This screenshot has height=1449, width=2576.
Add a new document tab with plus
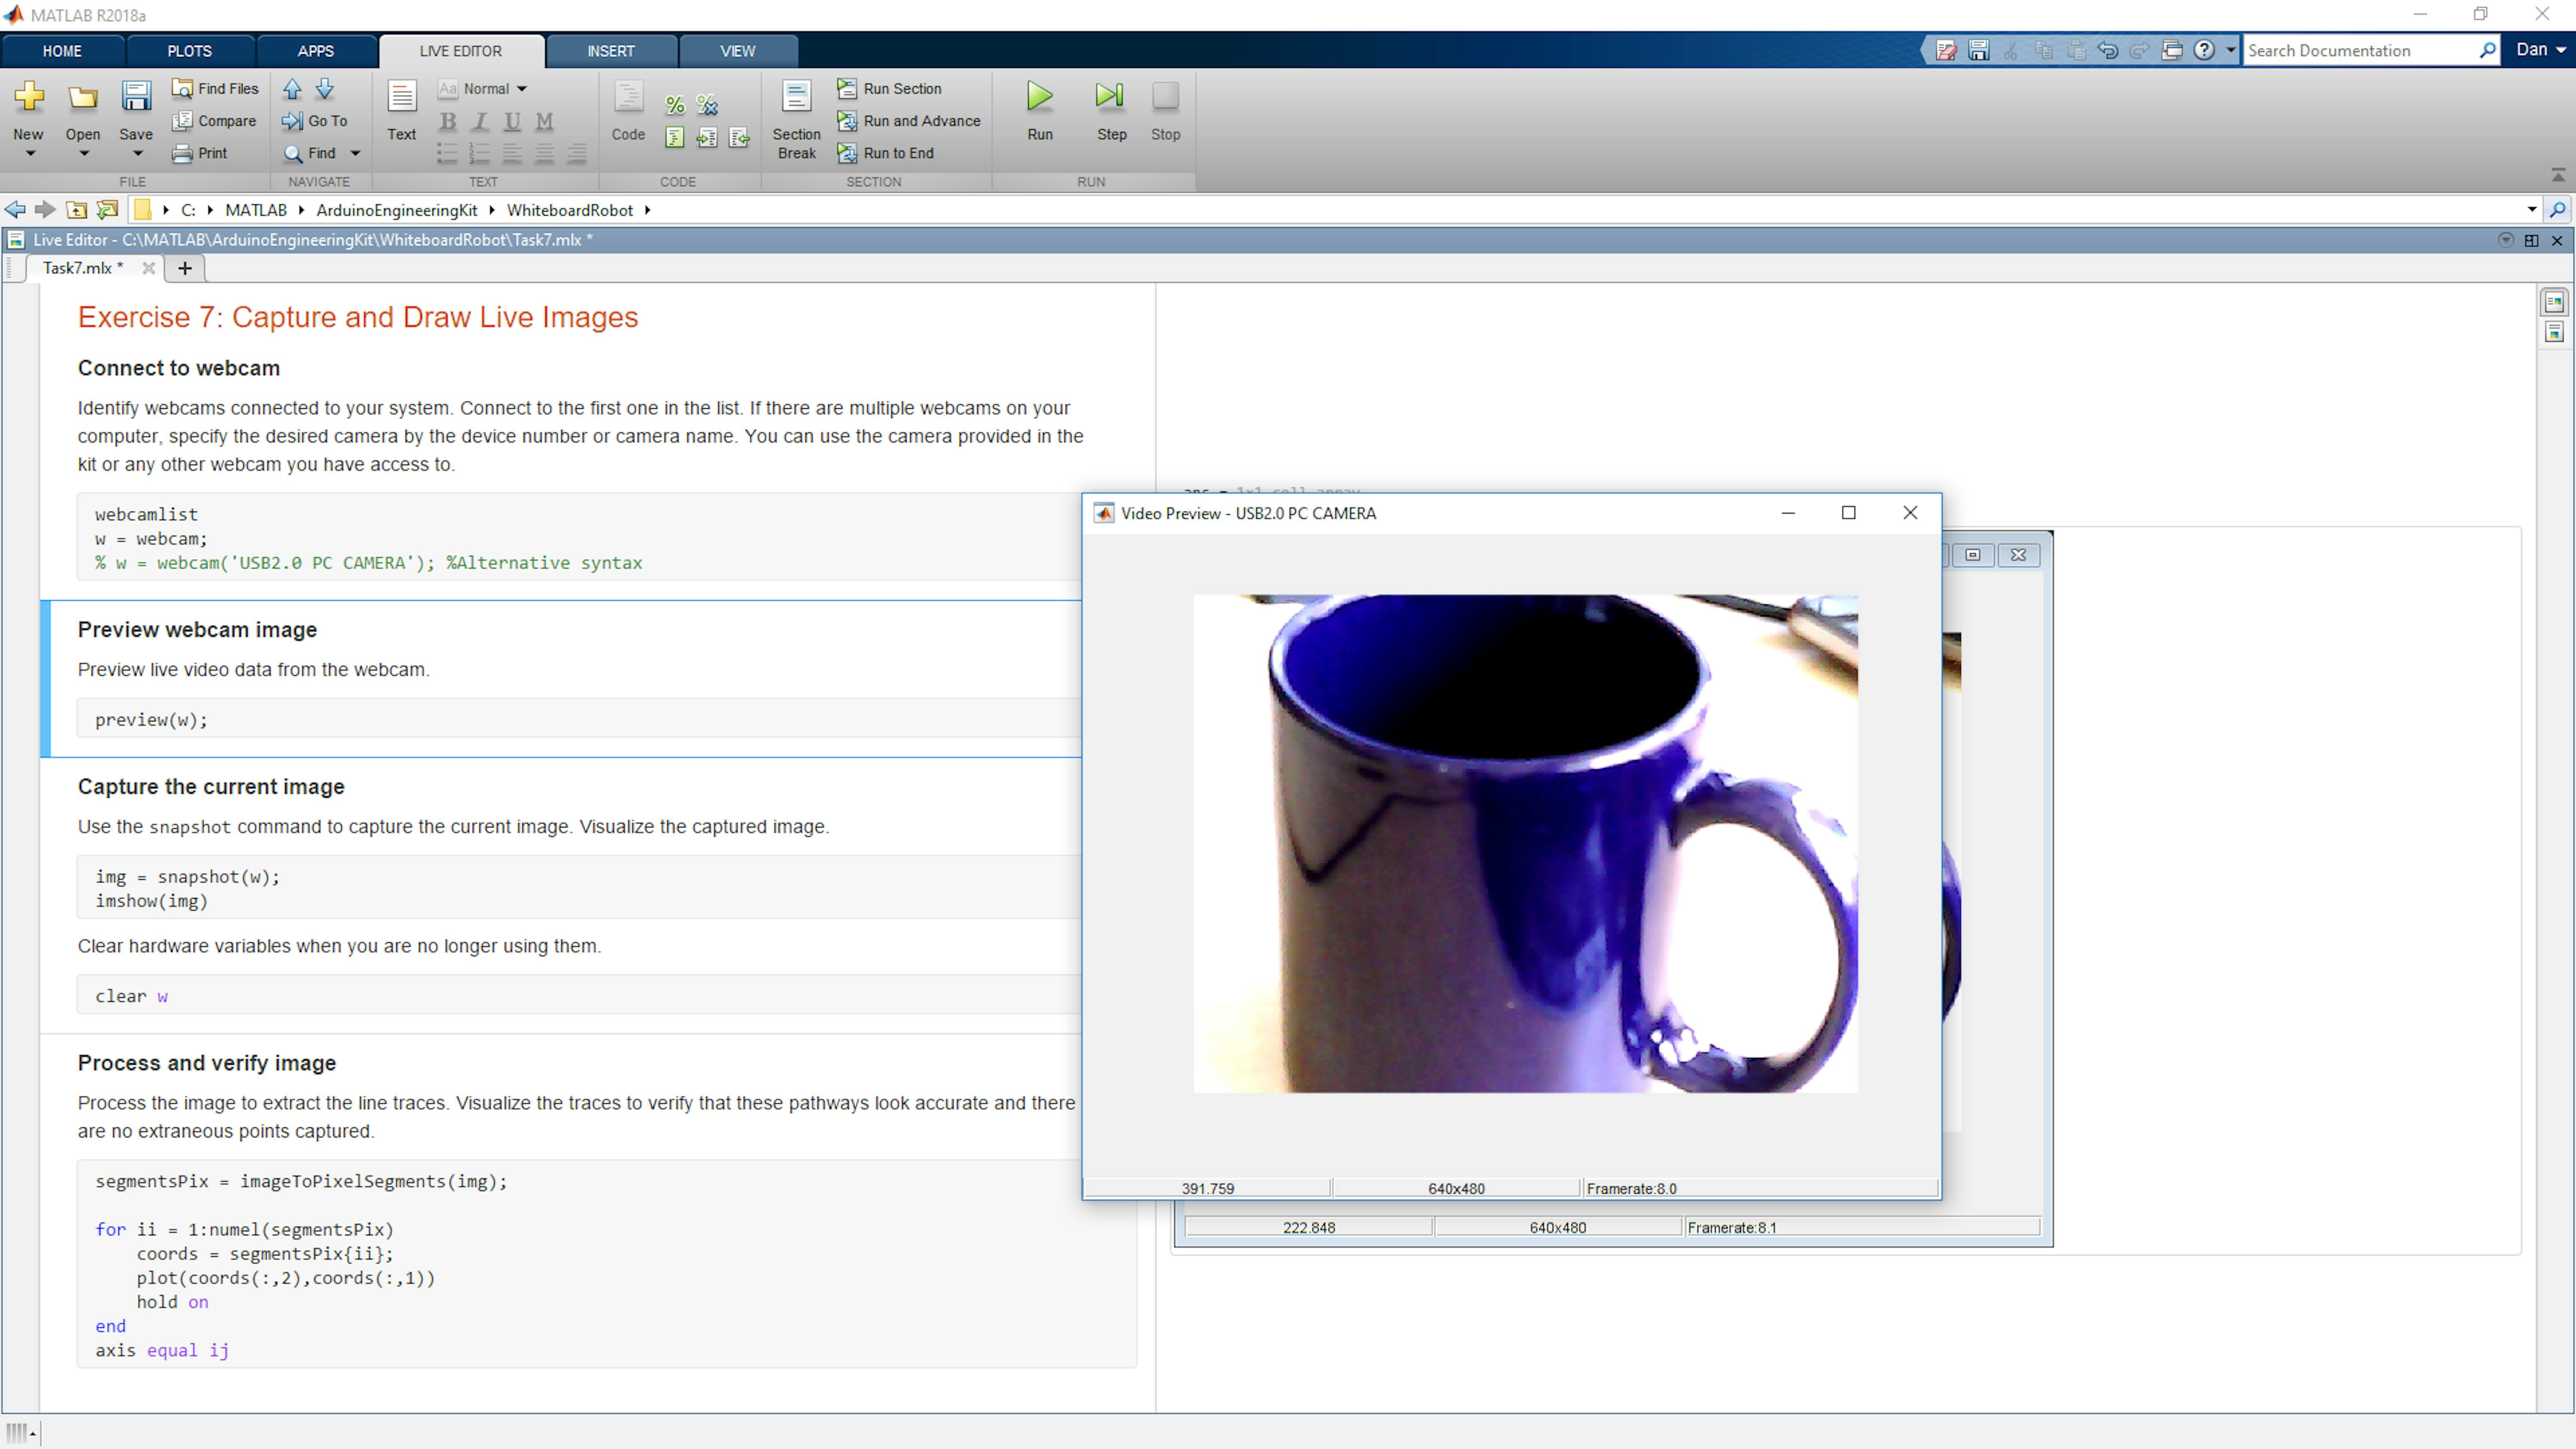point(184,267)
